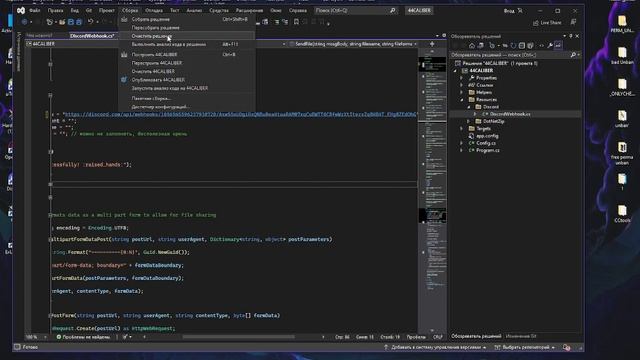
Task: Open the Git menu
Action: click(89, 11)
